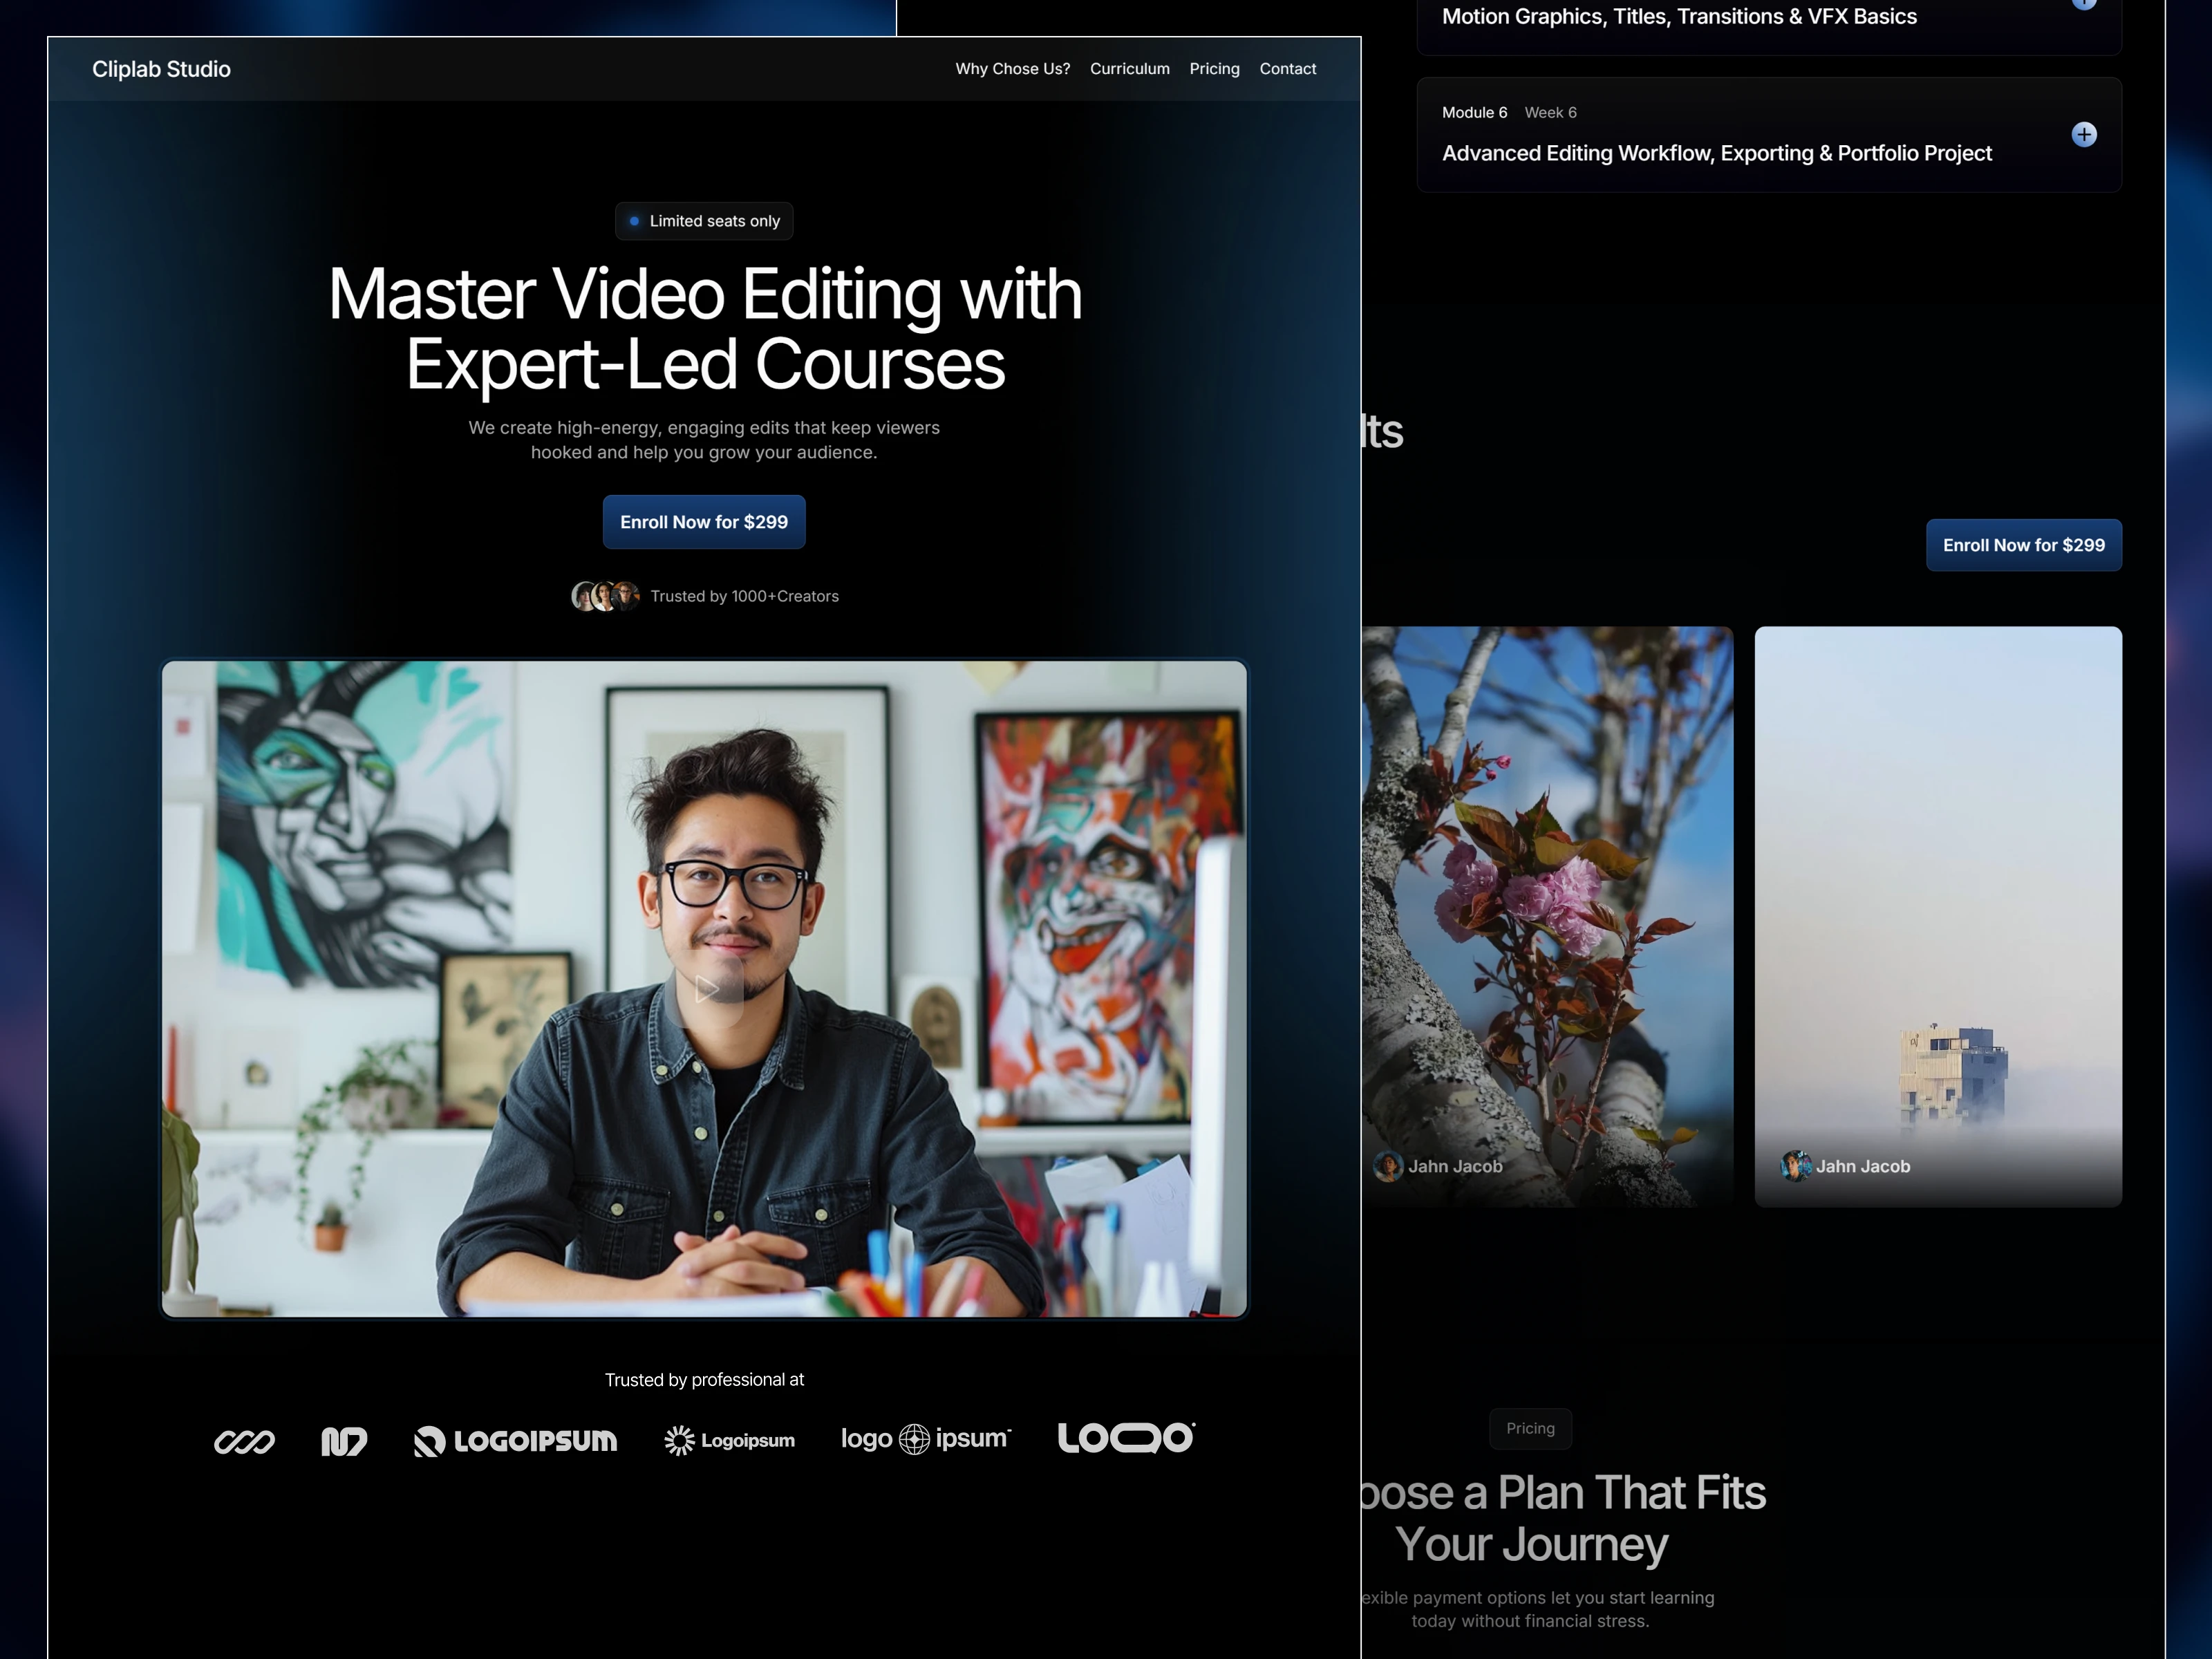Click the bold LOGOIPSUM brand logo
2212x1659 pixels.
tap(516, 1440)
